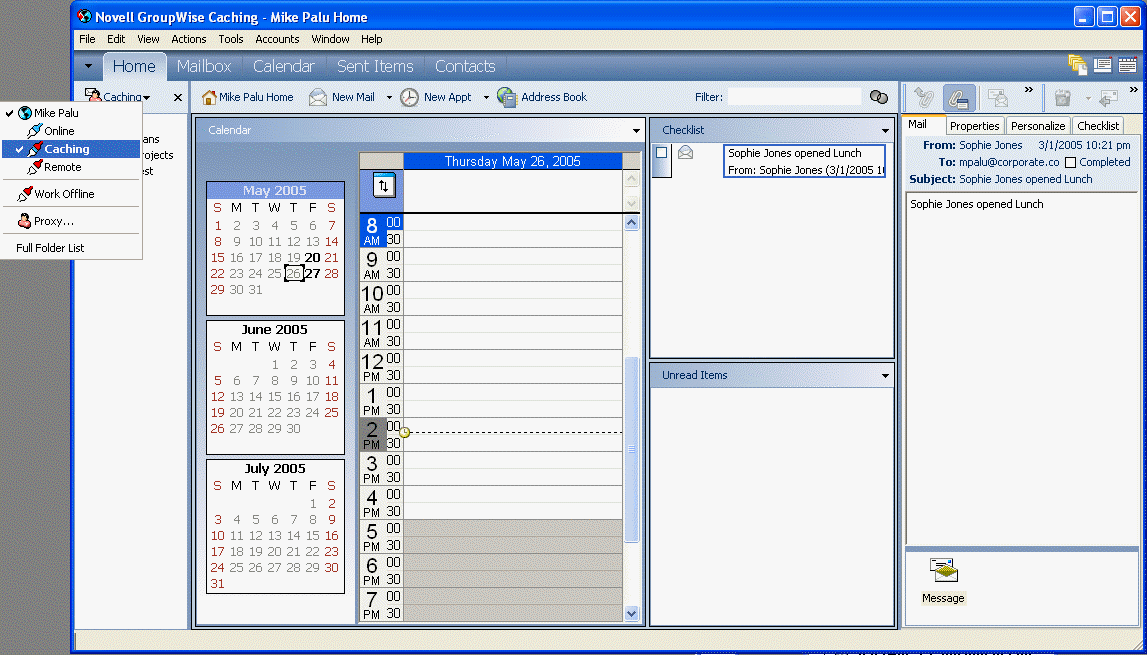Click the Caching mode user icon in folder header

(x=93, y=96)
